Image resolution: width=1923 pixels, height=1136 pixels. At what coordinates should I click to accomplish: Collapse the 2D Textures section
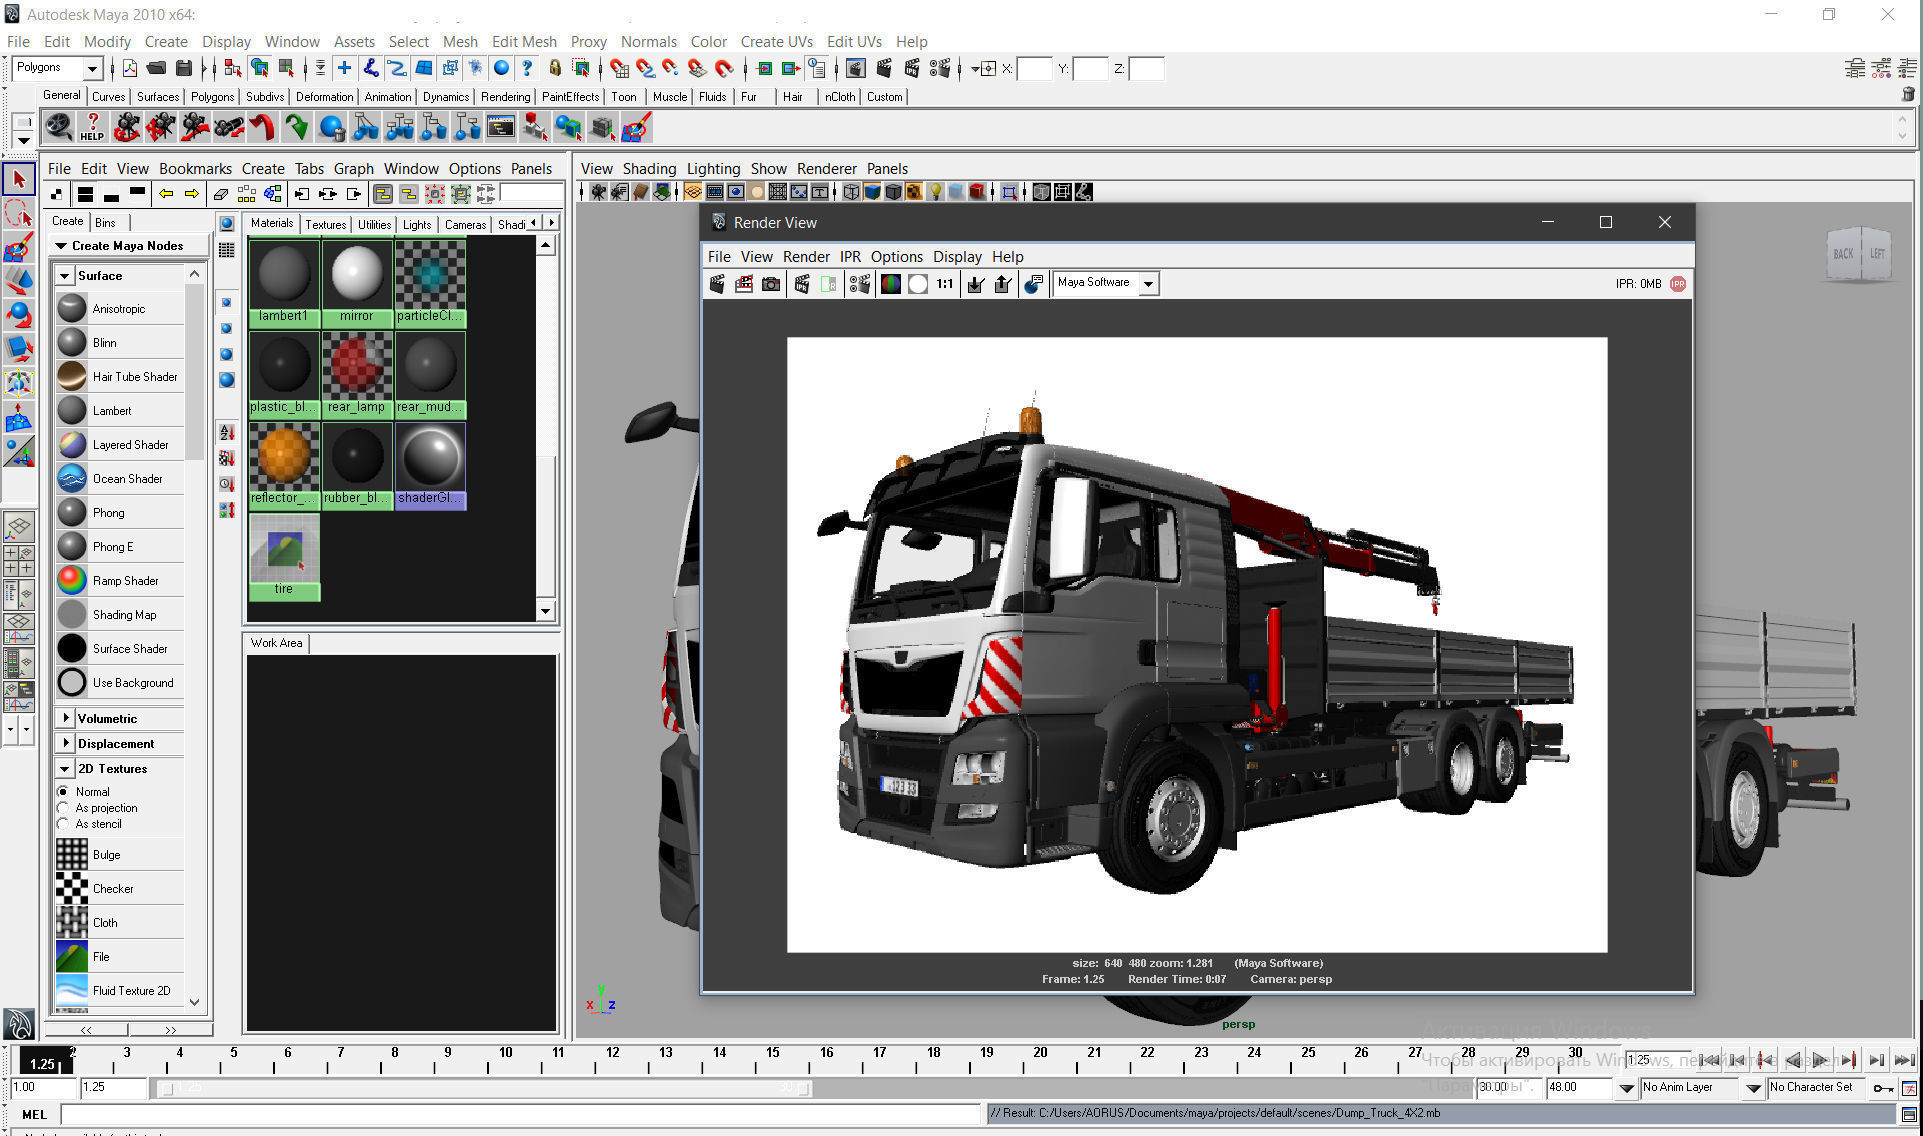(x=65, y=769)
